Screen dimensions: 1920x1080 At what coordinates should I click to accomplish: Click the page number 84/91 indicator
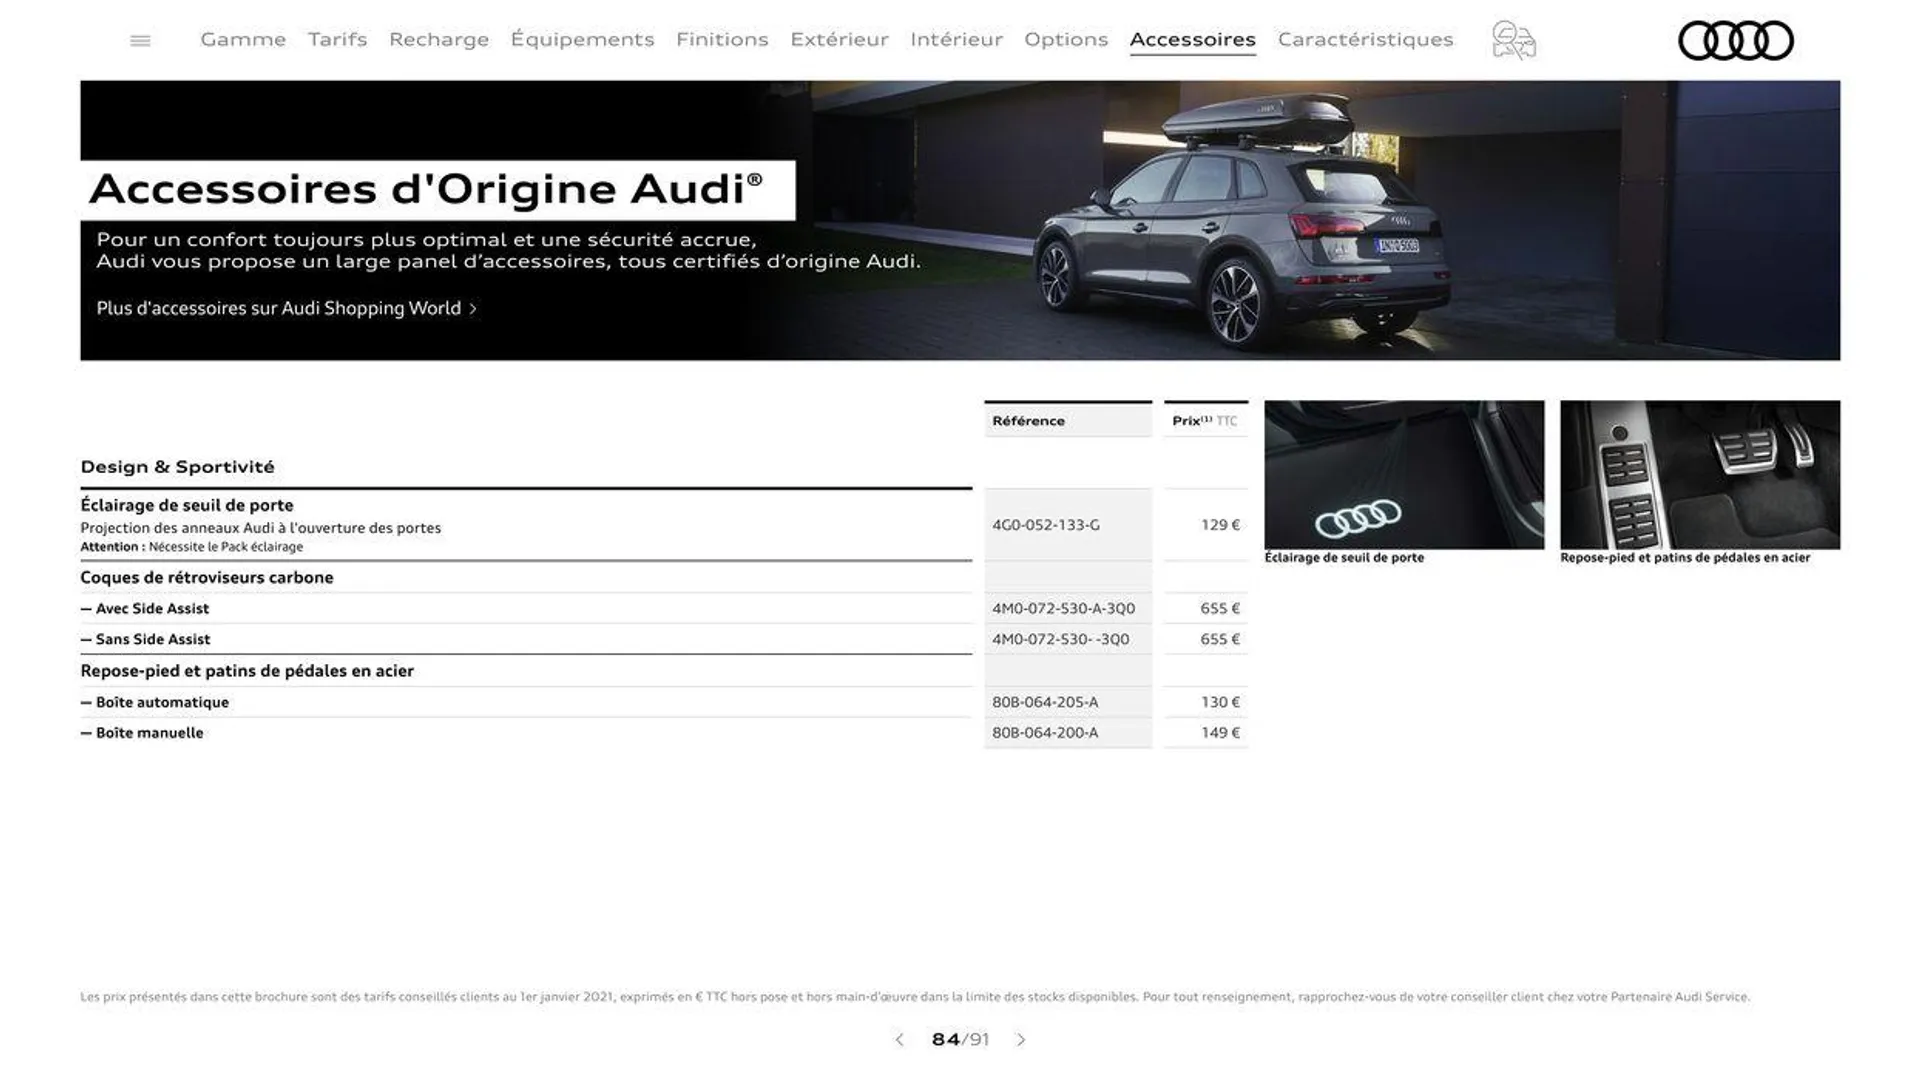tap(960, 1040)
